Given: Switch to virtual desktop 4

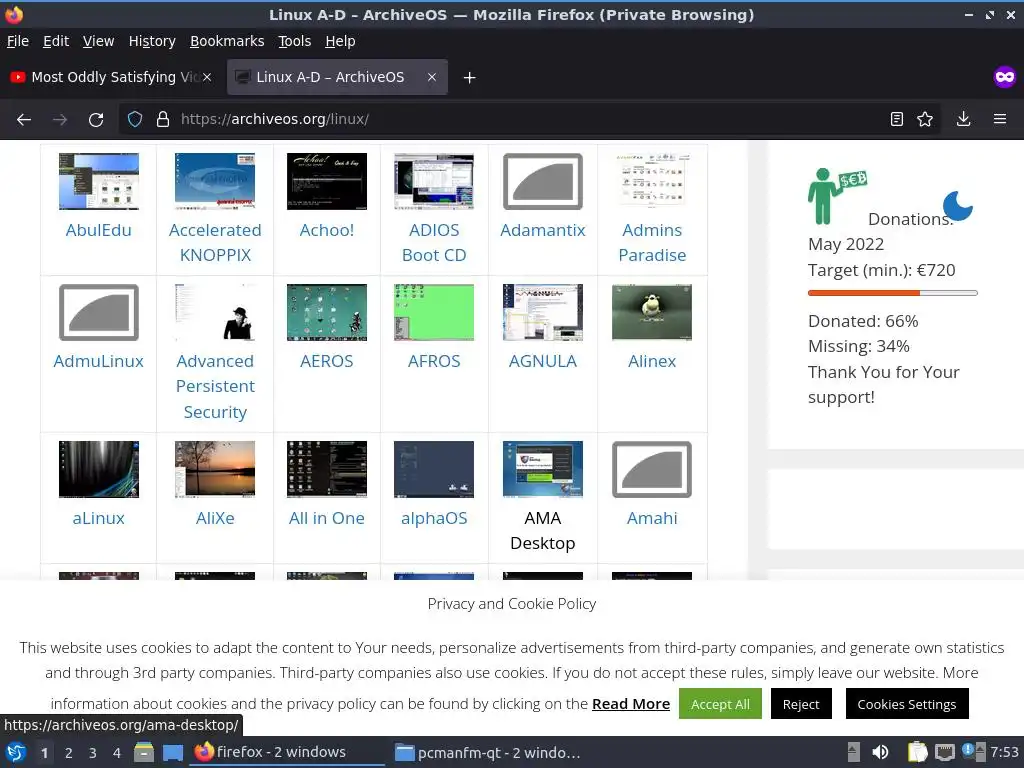Looking at the screenshot, I should [117, 753].
